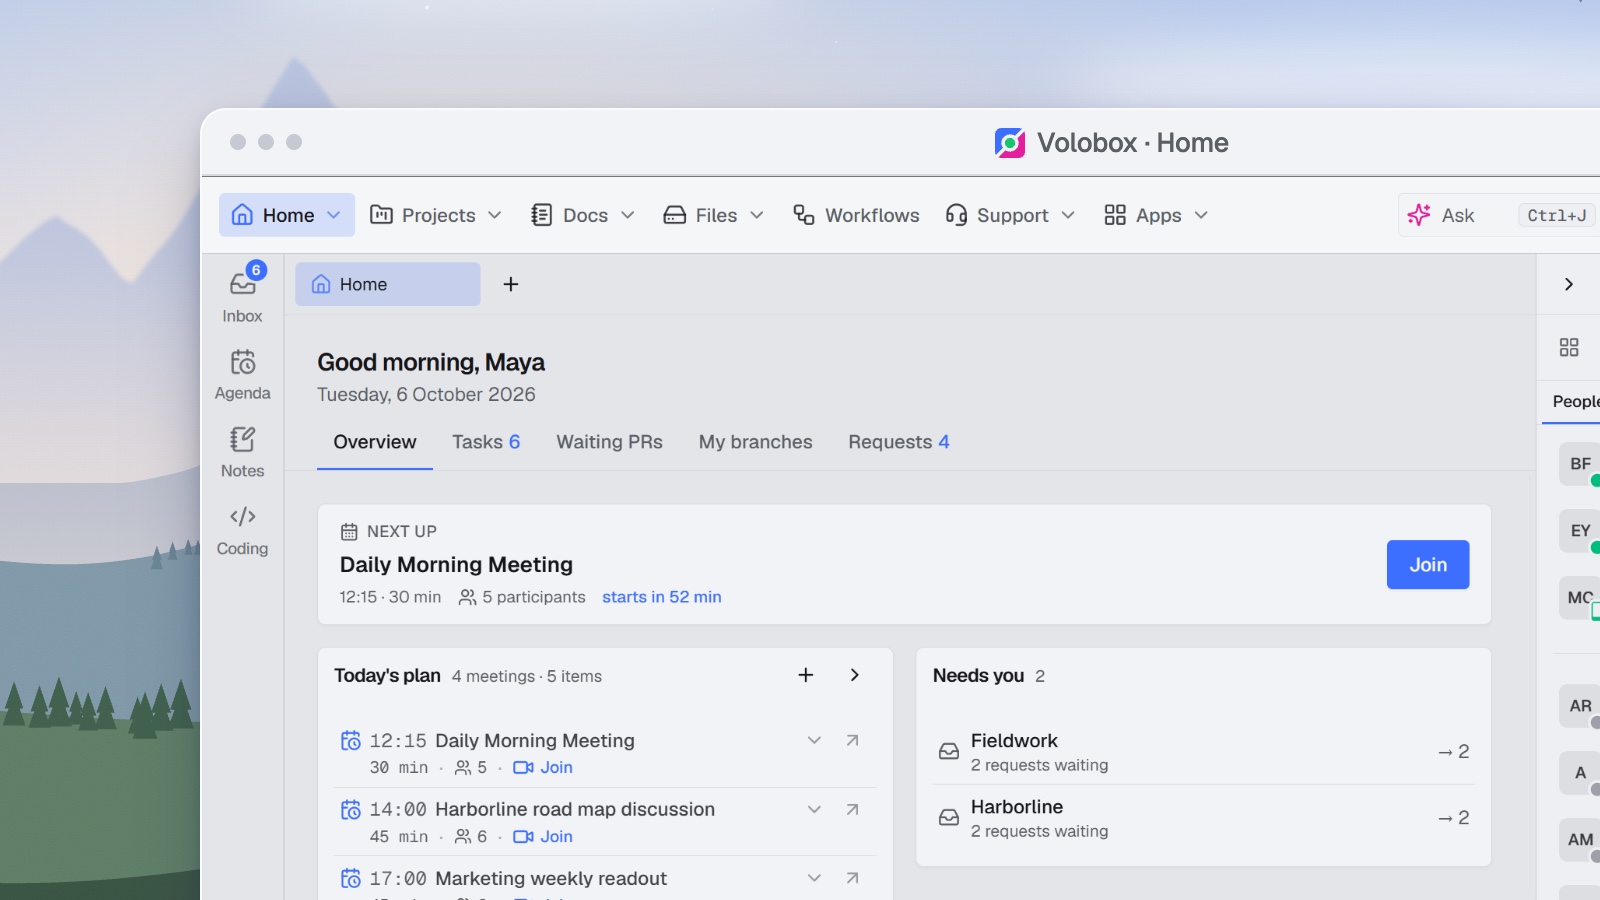1600x900 pixels.
Task: Join the 14:00 Harborline discussion link
Action: (x=543, y=837)
